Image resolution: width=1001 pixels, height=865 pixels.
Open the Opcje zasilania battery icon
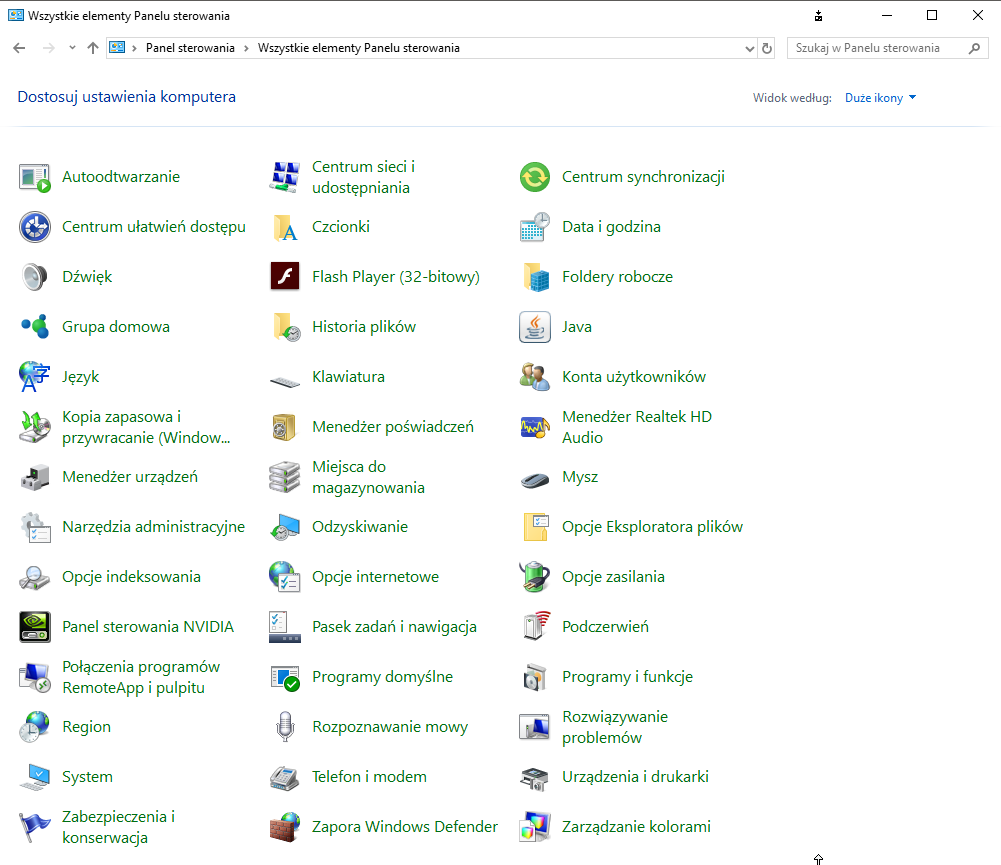pyautogui.click(x=535, y=577)
